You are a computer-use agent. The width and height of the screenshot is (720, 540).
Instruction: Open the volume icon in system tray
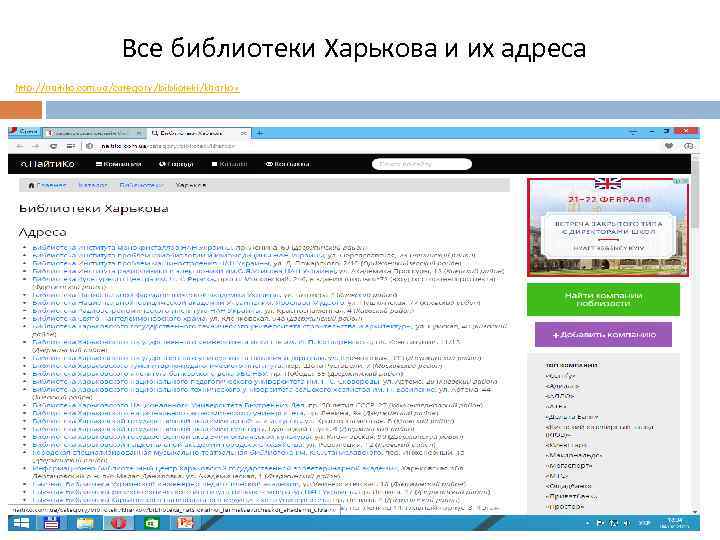point(626,523)
